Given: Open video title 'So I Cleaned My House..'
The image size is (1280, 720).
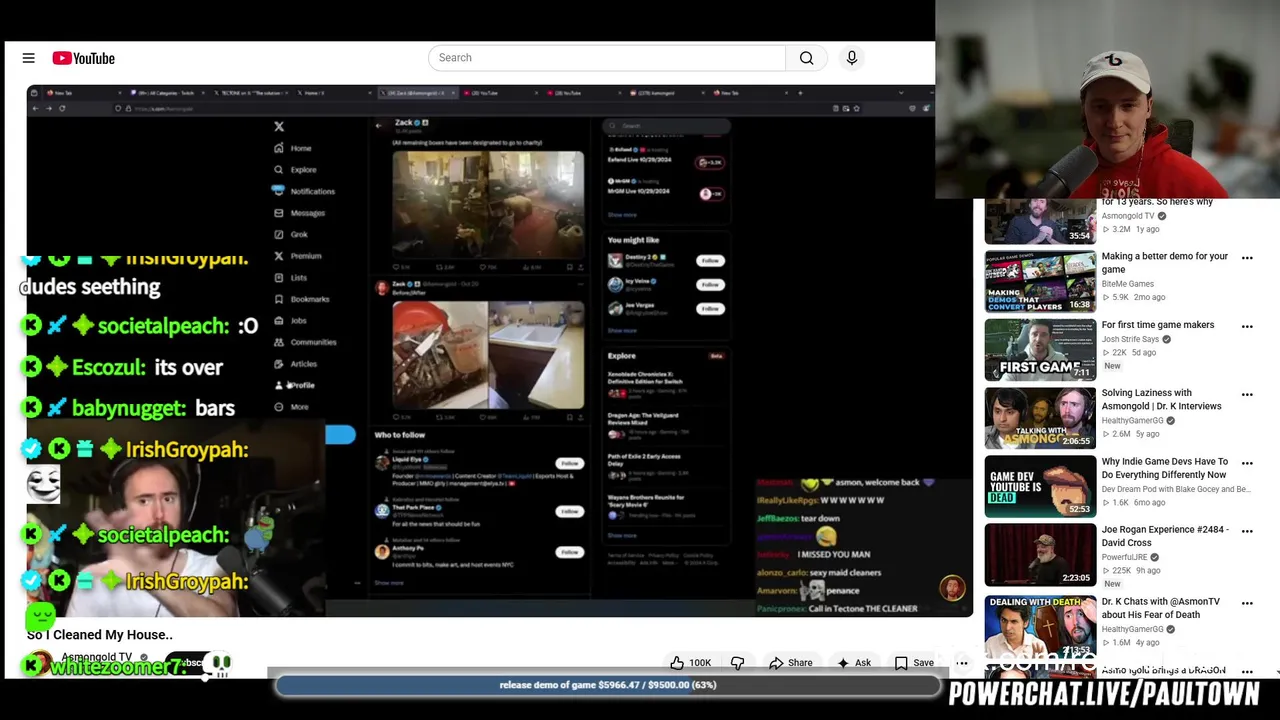Looking at the screenshot, I should point(100,634).
